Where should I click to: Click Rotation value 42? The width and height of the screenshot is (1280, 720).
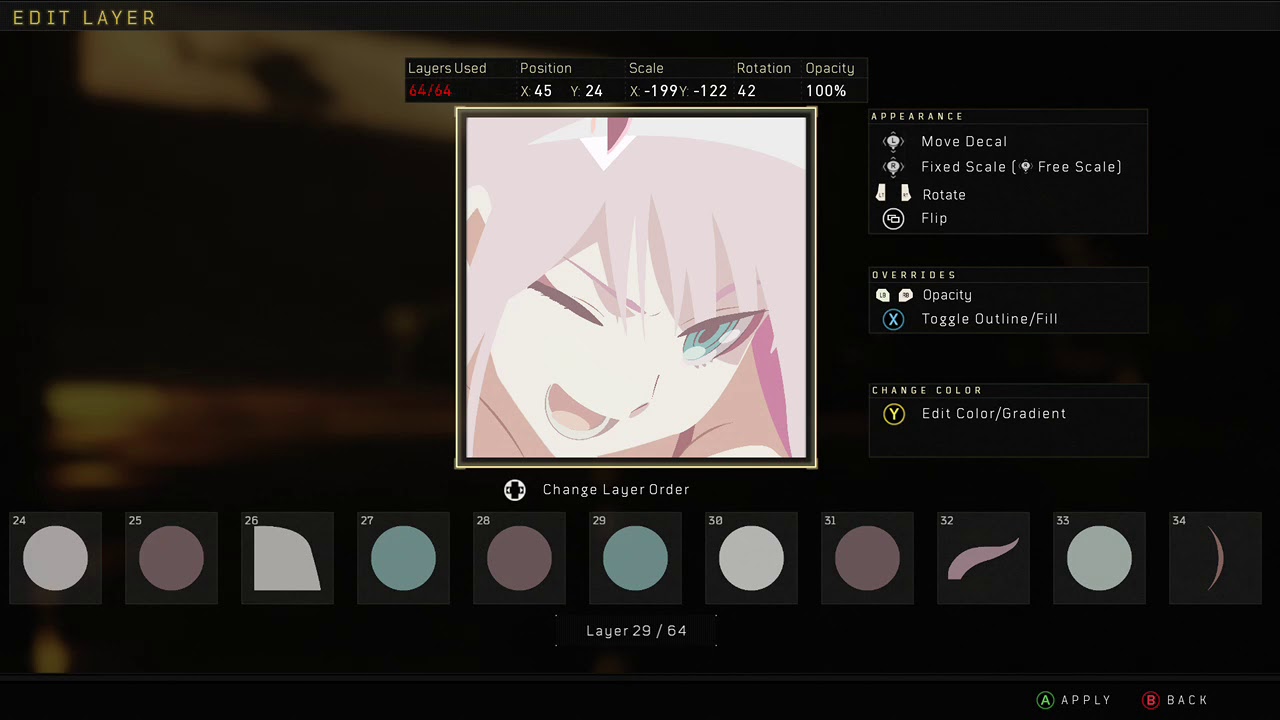(x=746, y=91)
